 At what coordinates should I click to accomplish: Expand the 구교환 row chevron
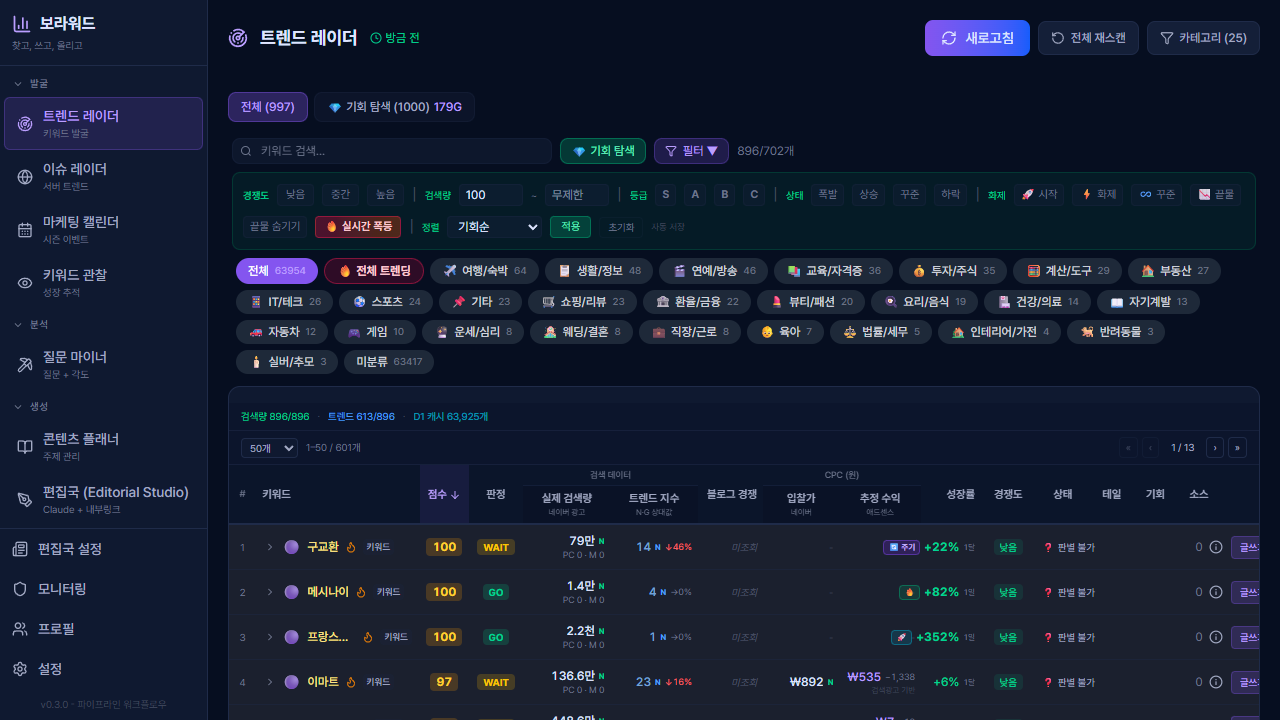coord(269,547)
